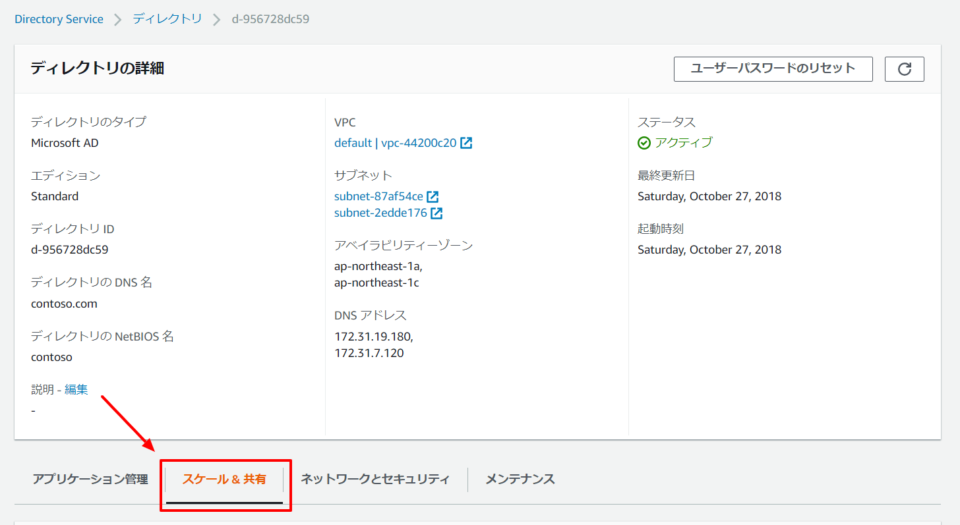
Task: Open the ディレクトリ breadcrumb link
Action: click(167, 18)
